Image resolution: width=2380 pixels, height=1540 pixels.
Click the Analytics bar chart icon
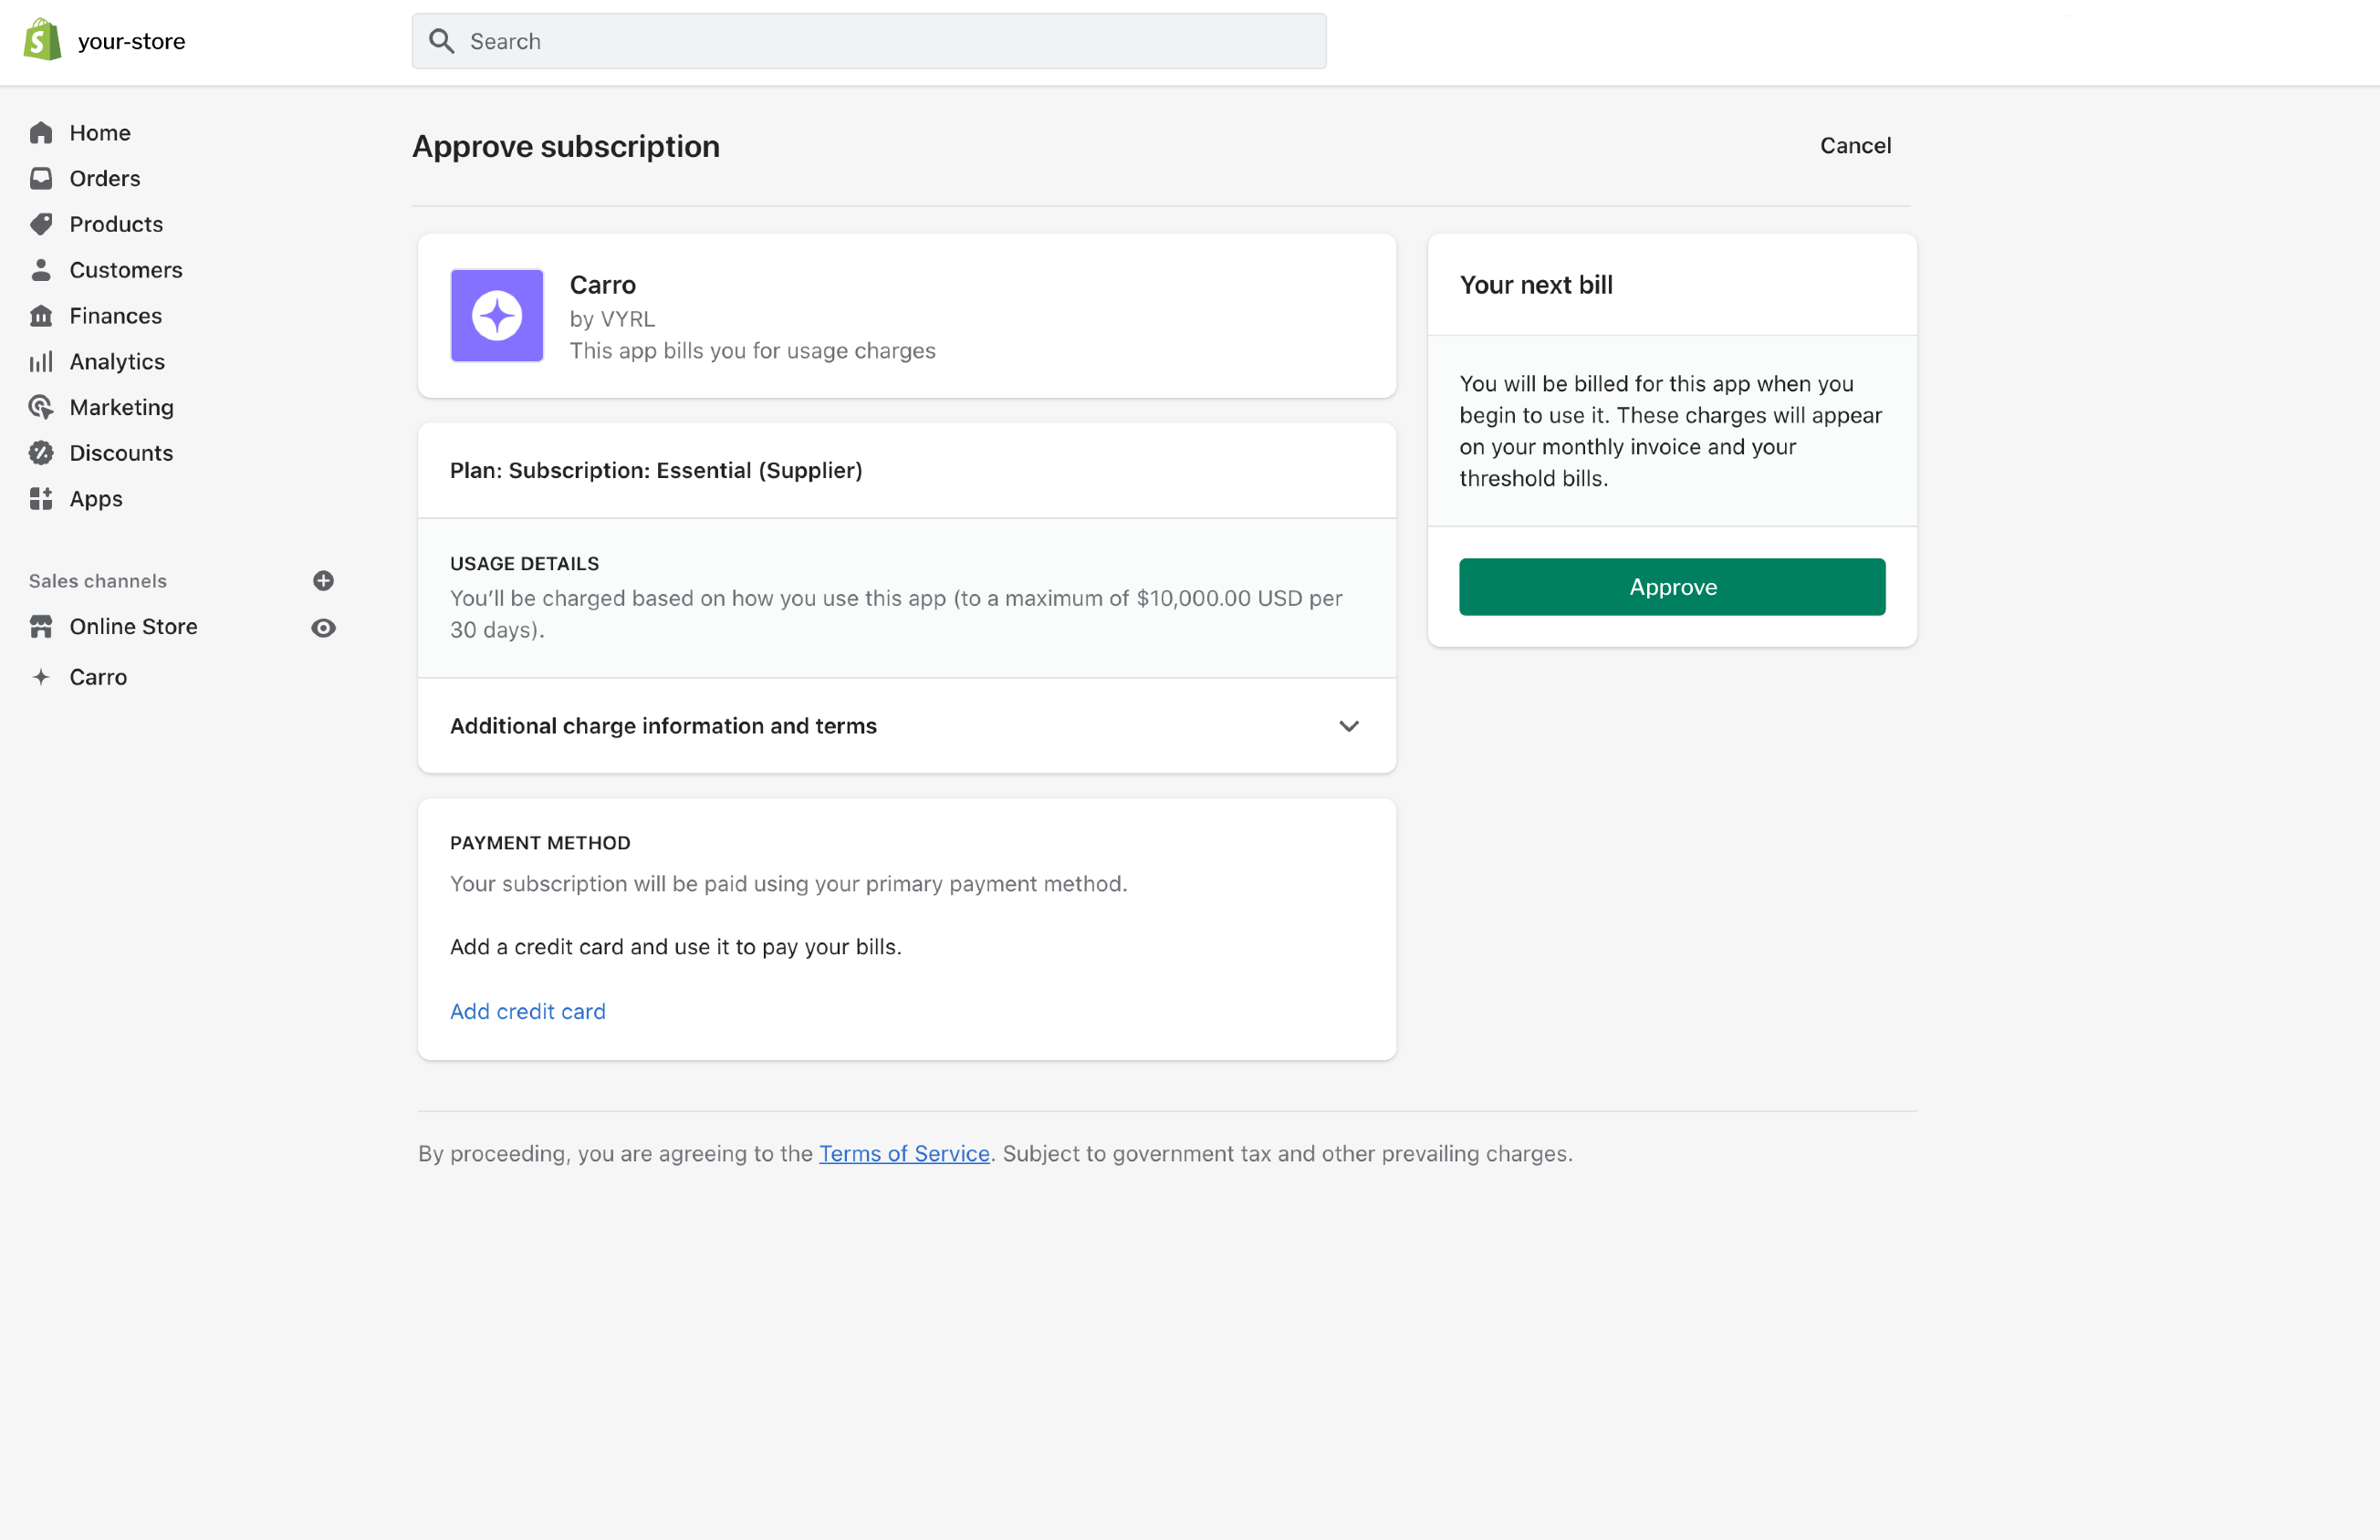coord(41,362)
